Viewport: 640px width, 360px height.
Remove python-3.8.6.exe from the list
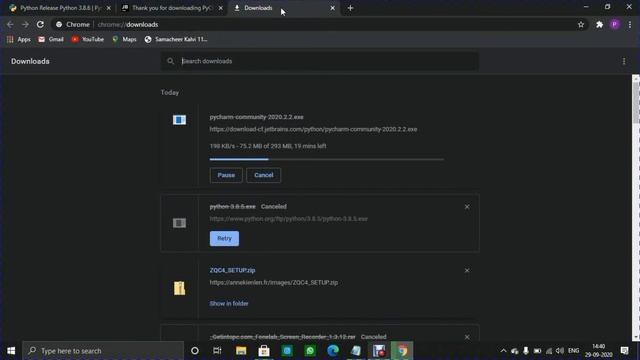(467, 207)
